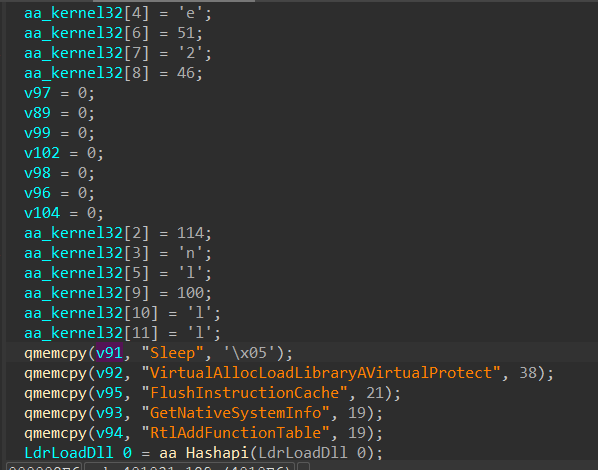Select the "FlushInstructionCache" string

pyautogui.click(x=244, y=393)
